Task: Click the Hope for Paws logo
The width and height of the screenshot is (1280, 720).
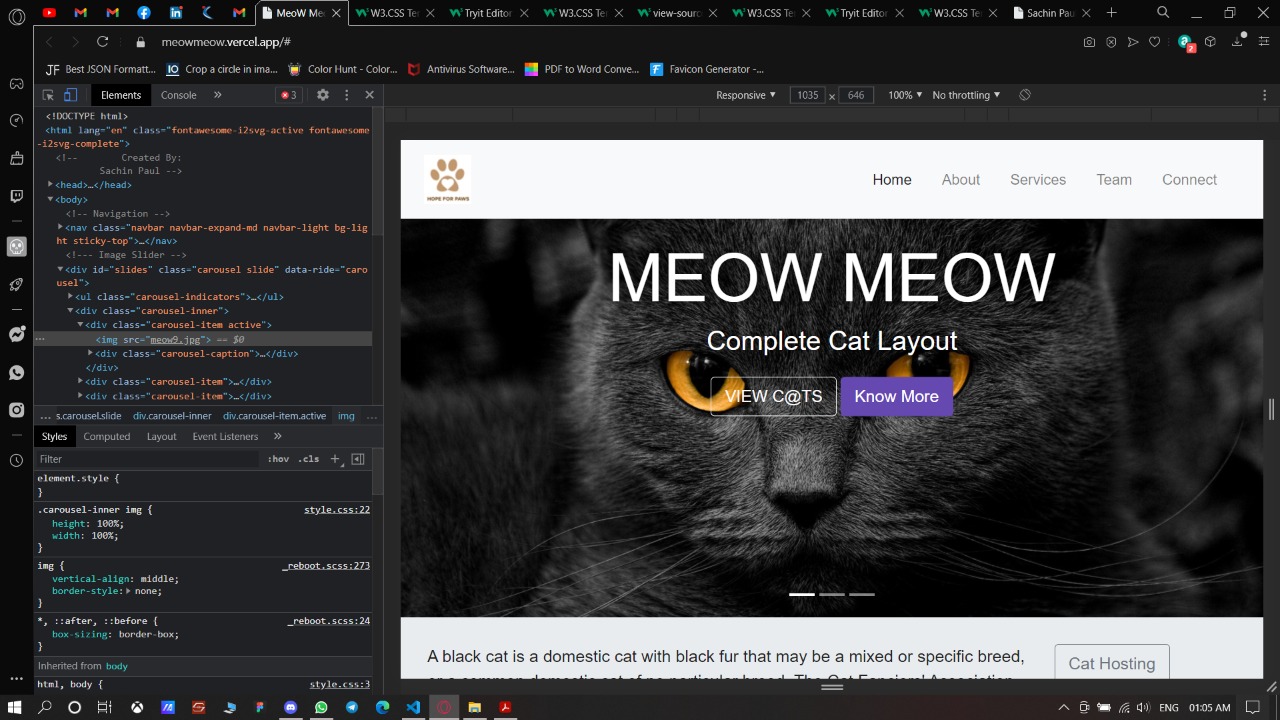Action: 447,179
